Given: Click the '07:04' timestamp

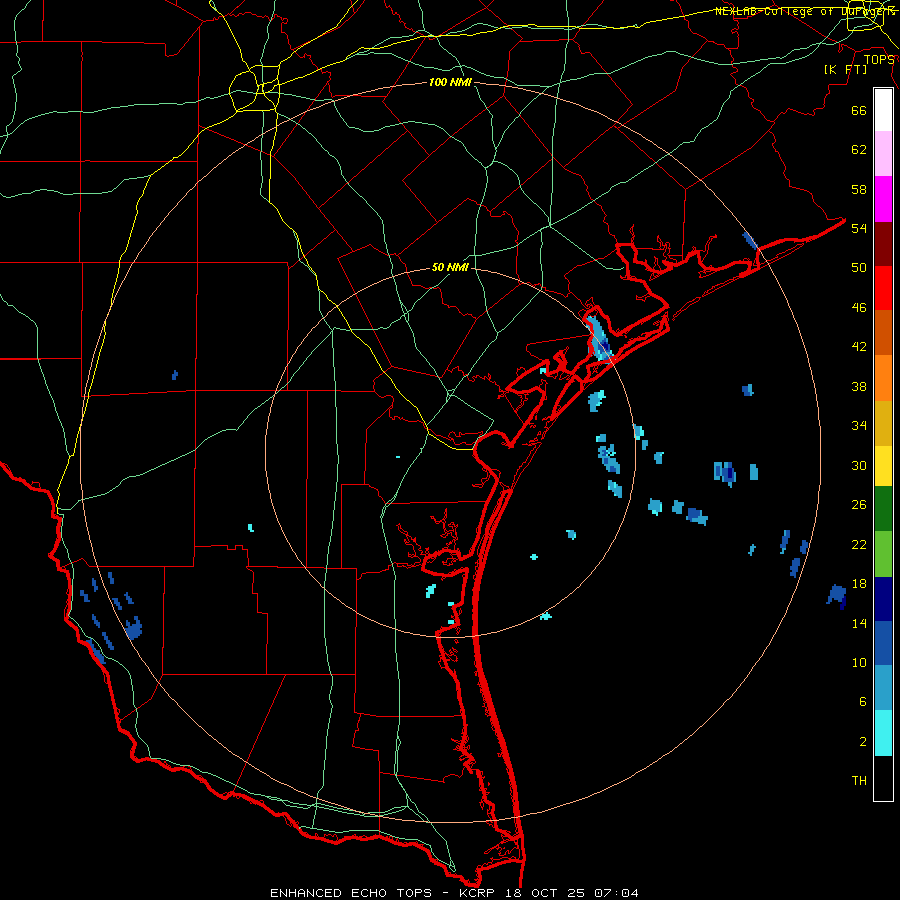Looking at the screenshot, I should [x=616, y=893].
